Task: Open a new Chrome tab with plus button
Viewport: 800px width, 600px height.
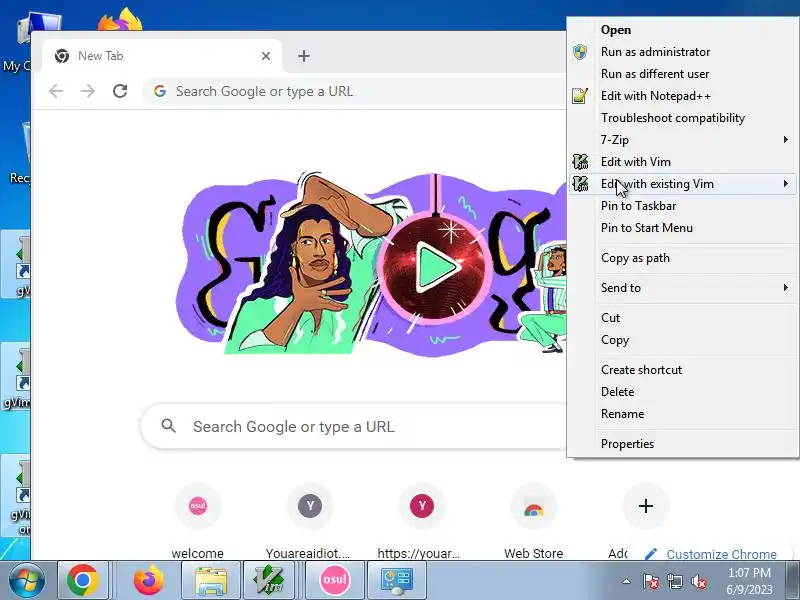Action: [304, 56]
